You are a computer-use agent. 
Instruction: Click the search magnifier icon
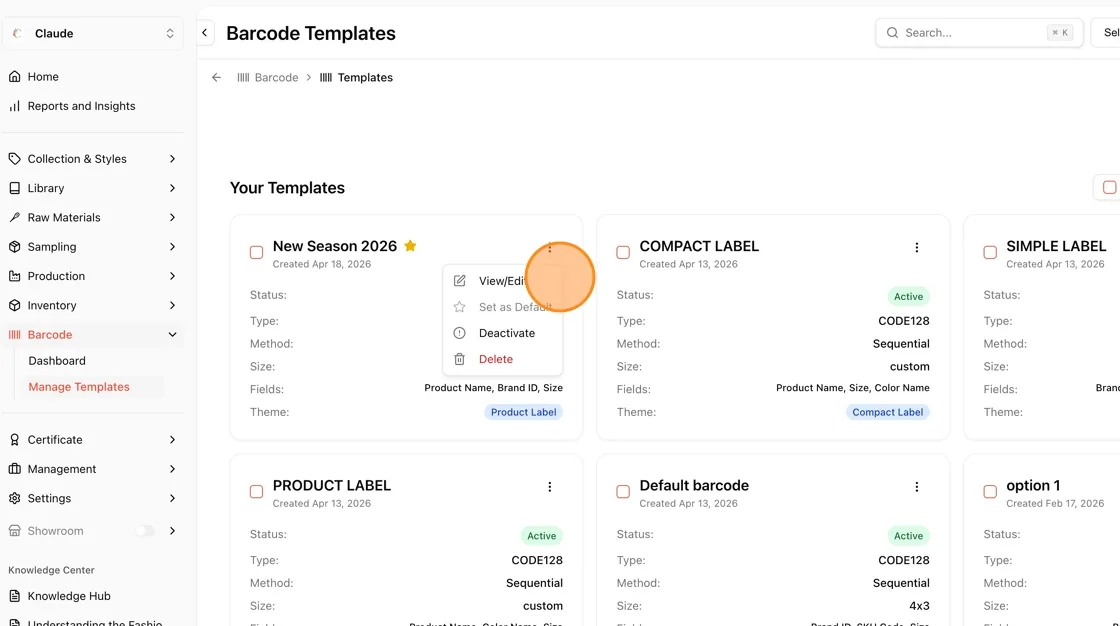[892, 33]
